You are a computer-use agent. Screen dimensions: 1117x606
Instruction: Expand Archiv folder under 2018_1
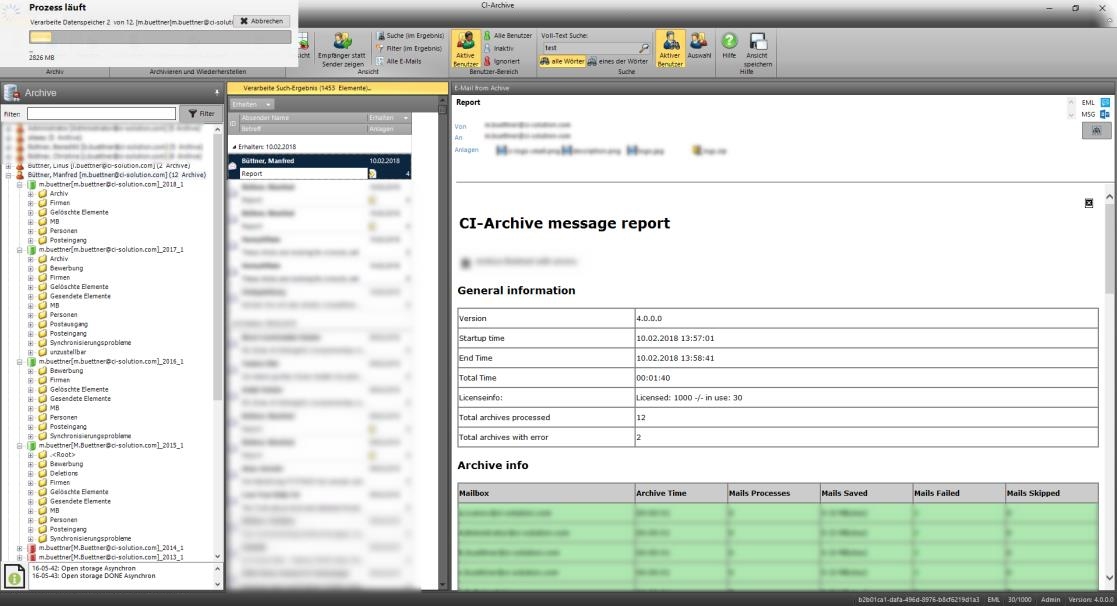pyautogui.click(x=31, y=194)
